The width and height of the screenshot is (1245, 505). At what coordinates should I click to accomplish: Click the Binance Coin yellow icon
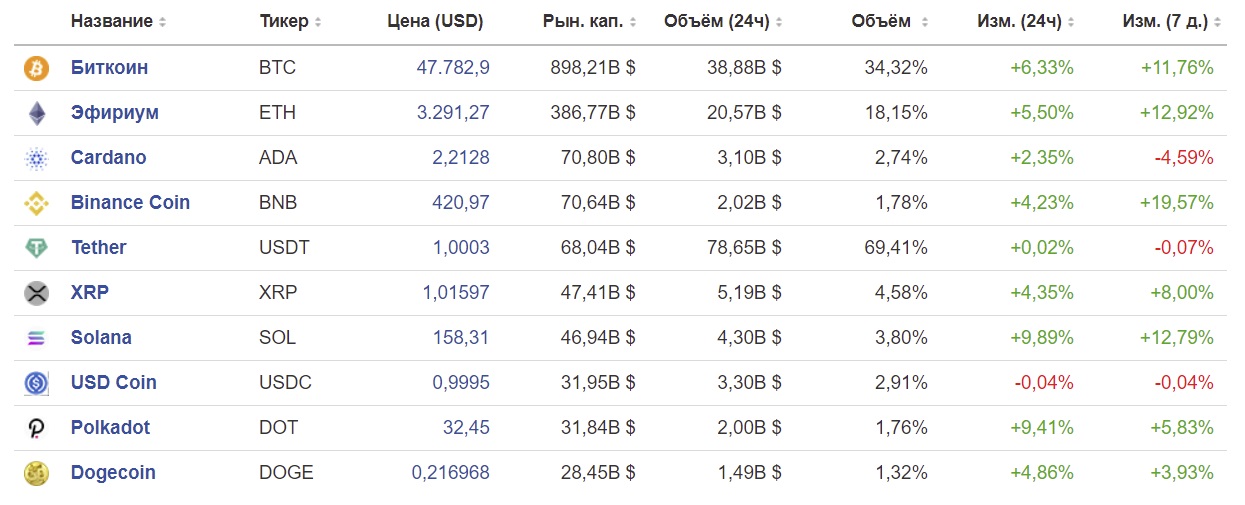[36, 203]
